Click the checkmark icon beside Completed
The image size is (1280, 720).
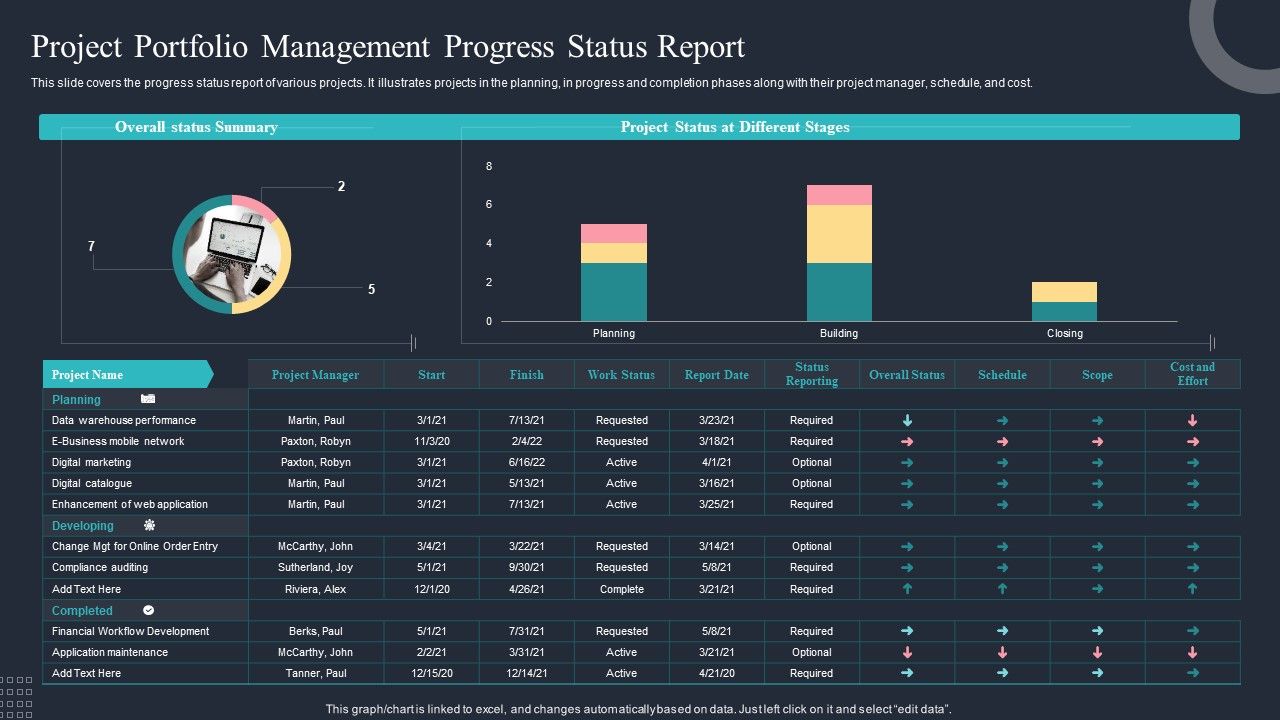(x=147, y=609)
